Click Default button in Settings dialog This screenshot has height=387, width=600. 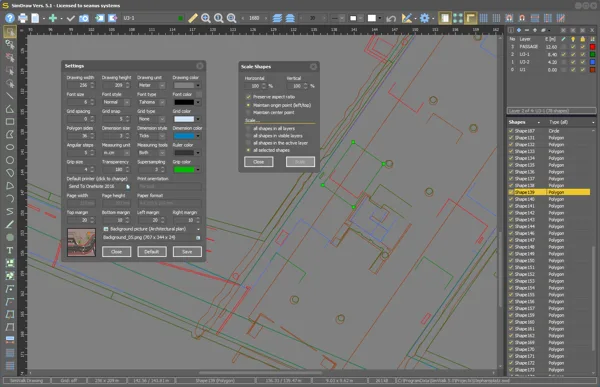coord(152,251)
